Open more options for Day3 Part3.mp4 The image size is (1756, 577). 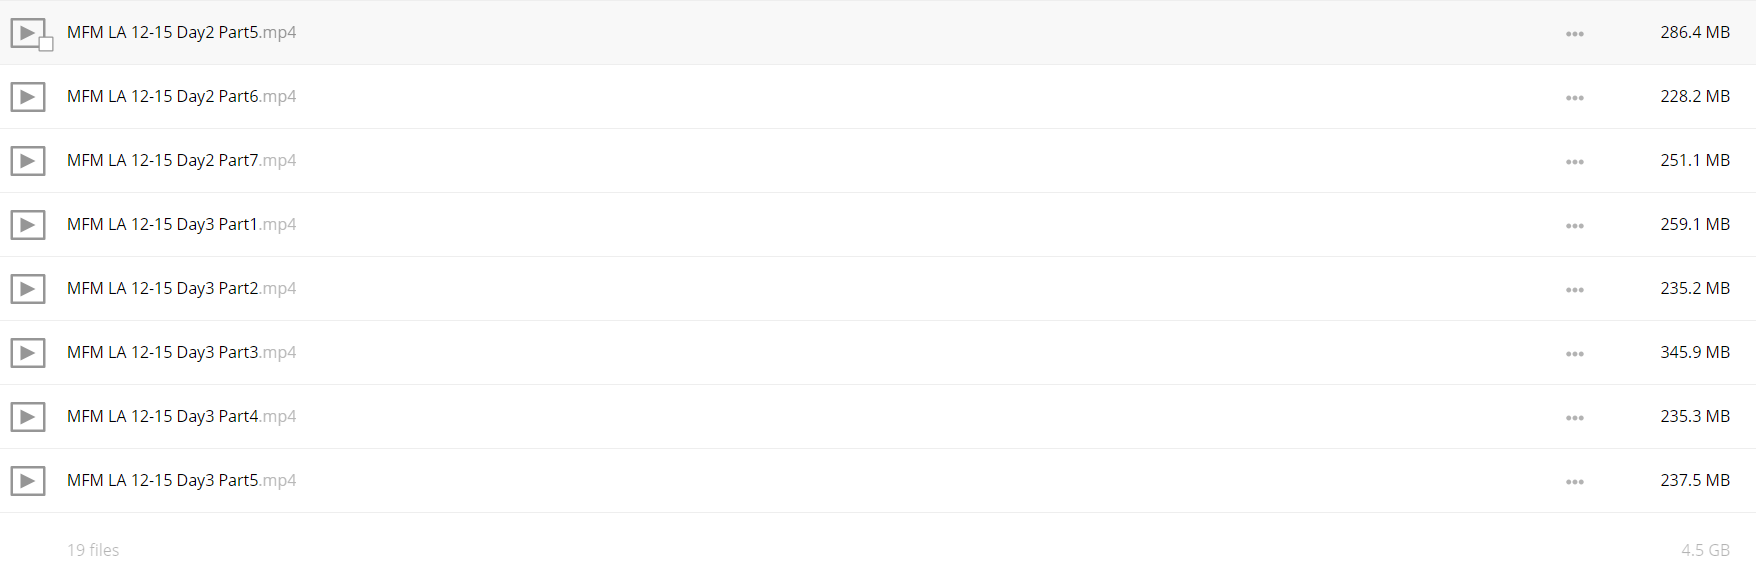[1575, 354]
